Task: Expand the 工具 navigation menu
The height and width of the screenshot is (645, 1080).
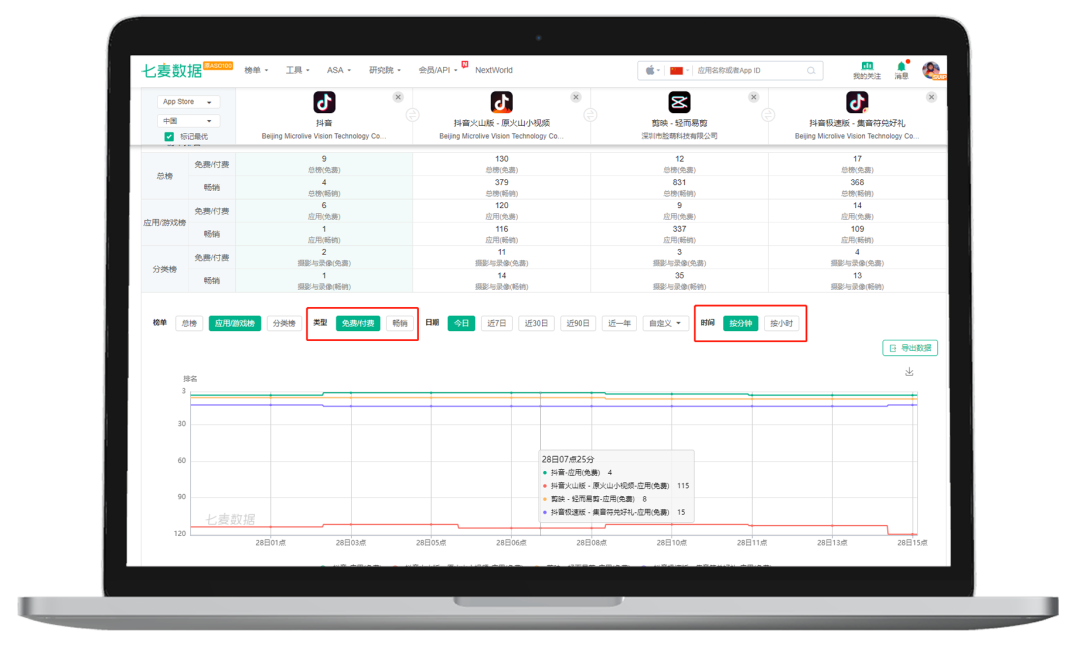Action: tap(298, 70)
